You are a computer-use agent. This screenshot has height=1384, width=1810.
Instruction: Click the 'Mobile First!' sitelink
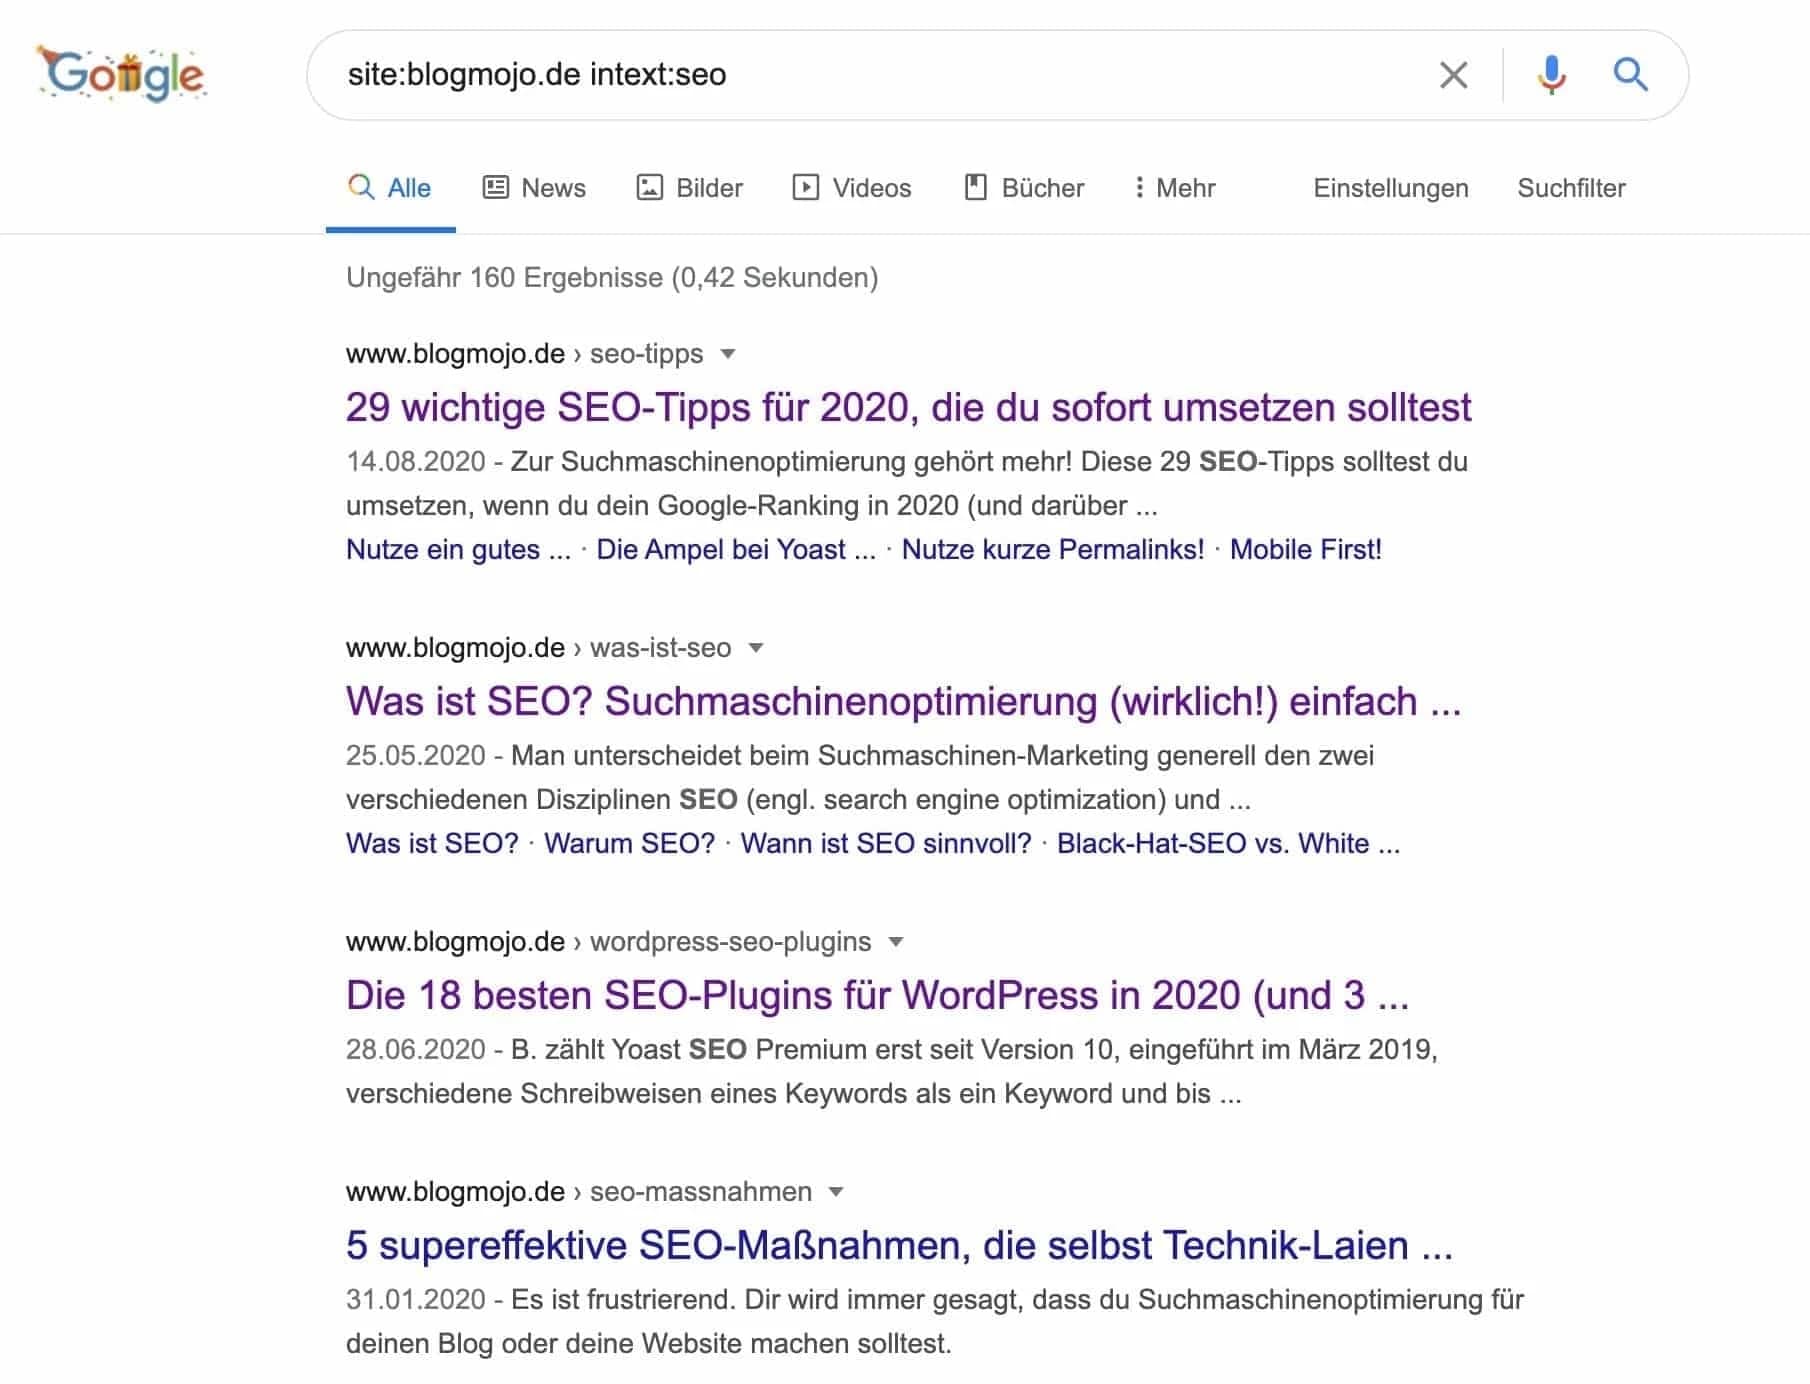(x=1305, y=549)
